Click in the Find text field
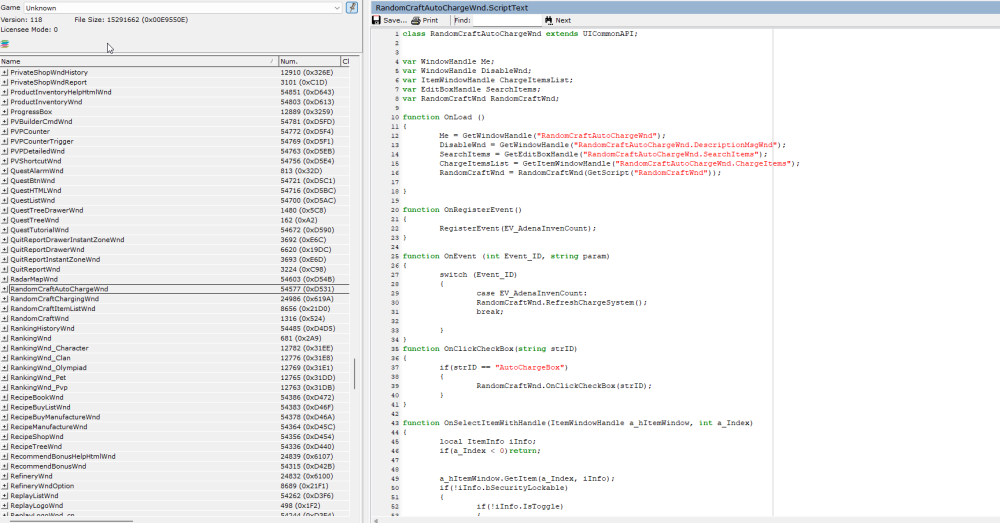The image size is (1000, 523). [506, 20]
